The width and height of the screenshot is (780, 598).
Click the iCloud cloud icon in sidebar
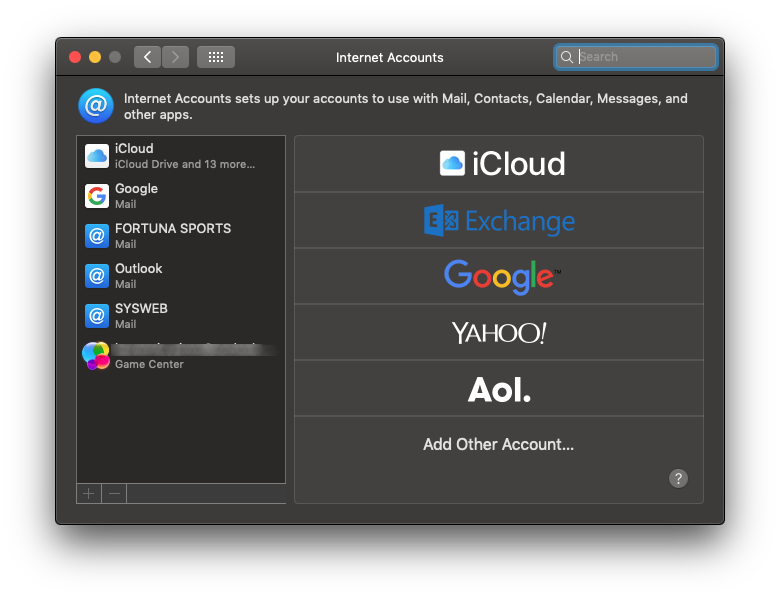click(97, 156)
